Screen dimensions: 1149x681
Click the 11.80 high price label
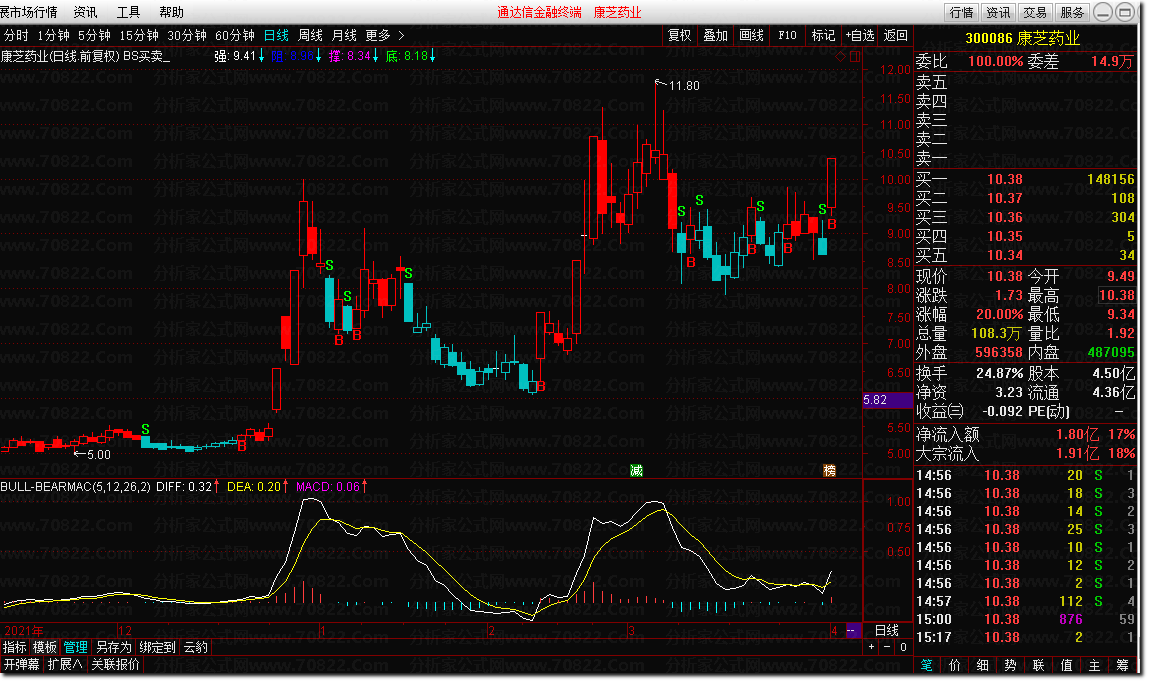tap(684, 86)
